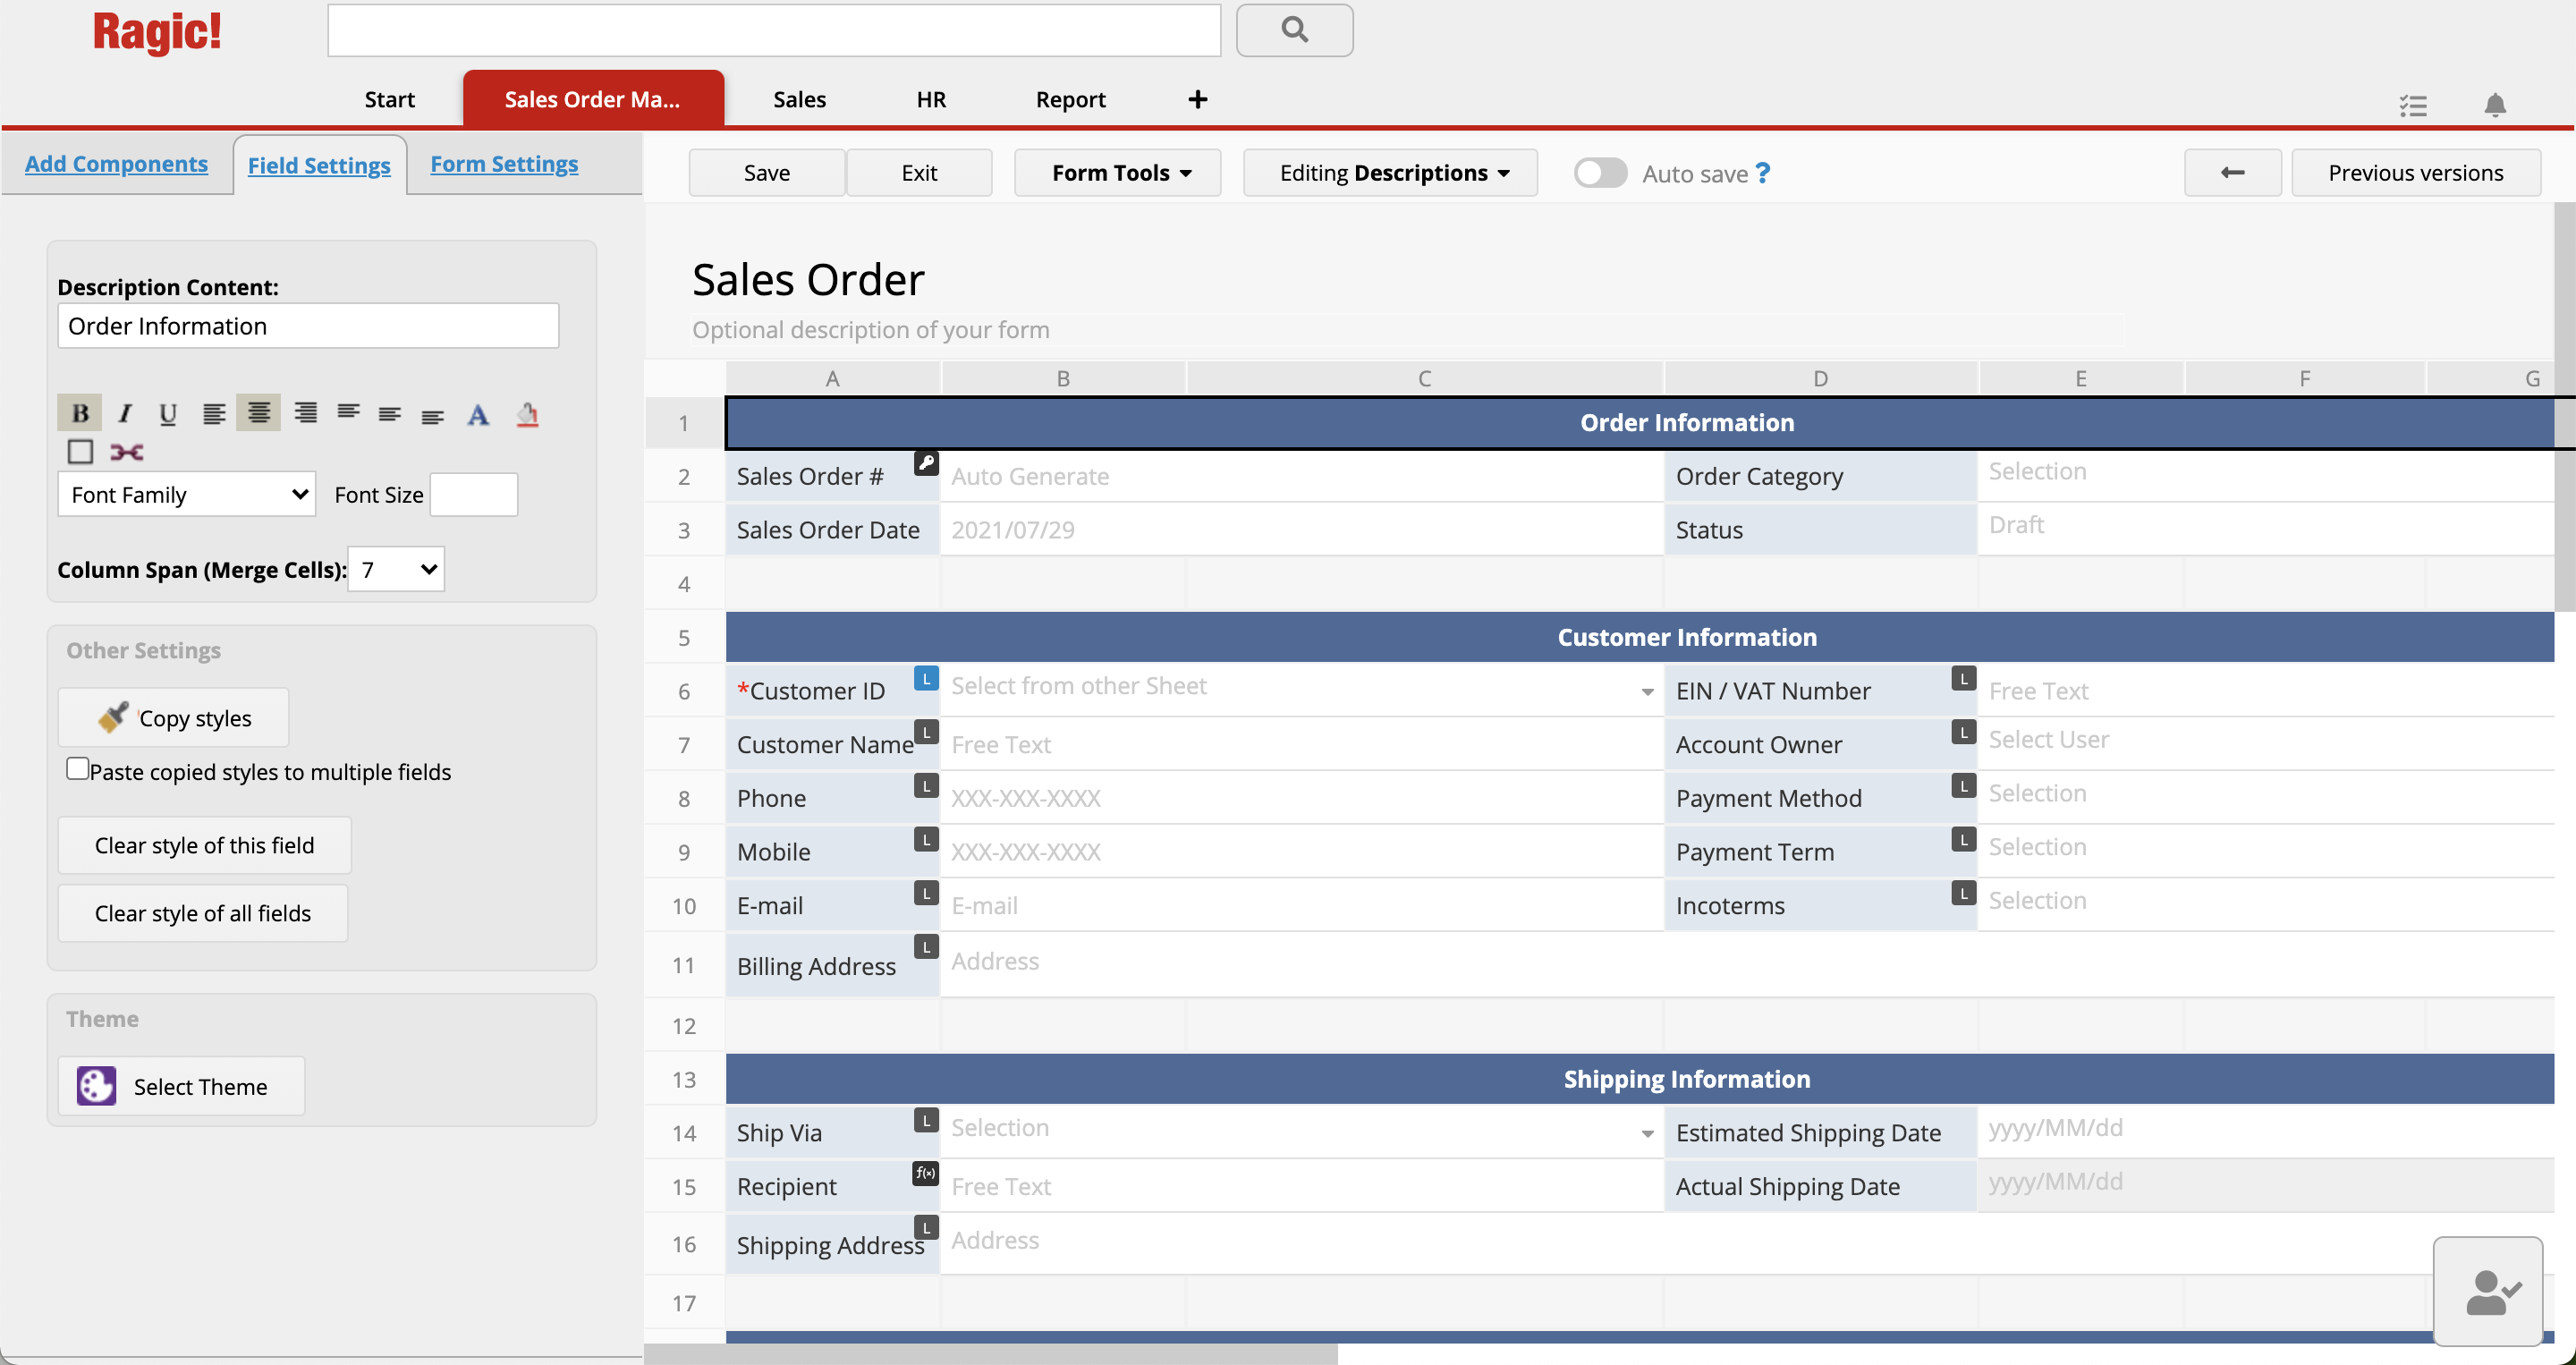Image resolution: width=2576 pixels, height=1365 pixels.
Task: Click the Previous versions button
Action: coord(2415,172)
